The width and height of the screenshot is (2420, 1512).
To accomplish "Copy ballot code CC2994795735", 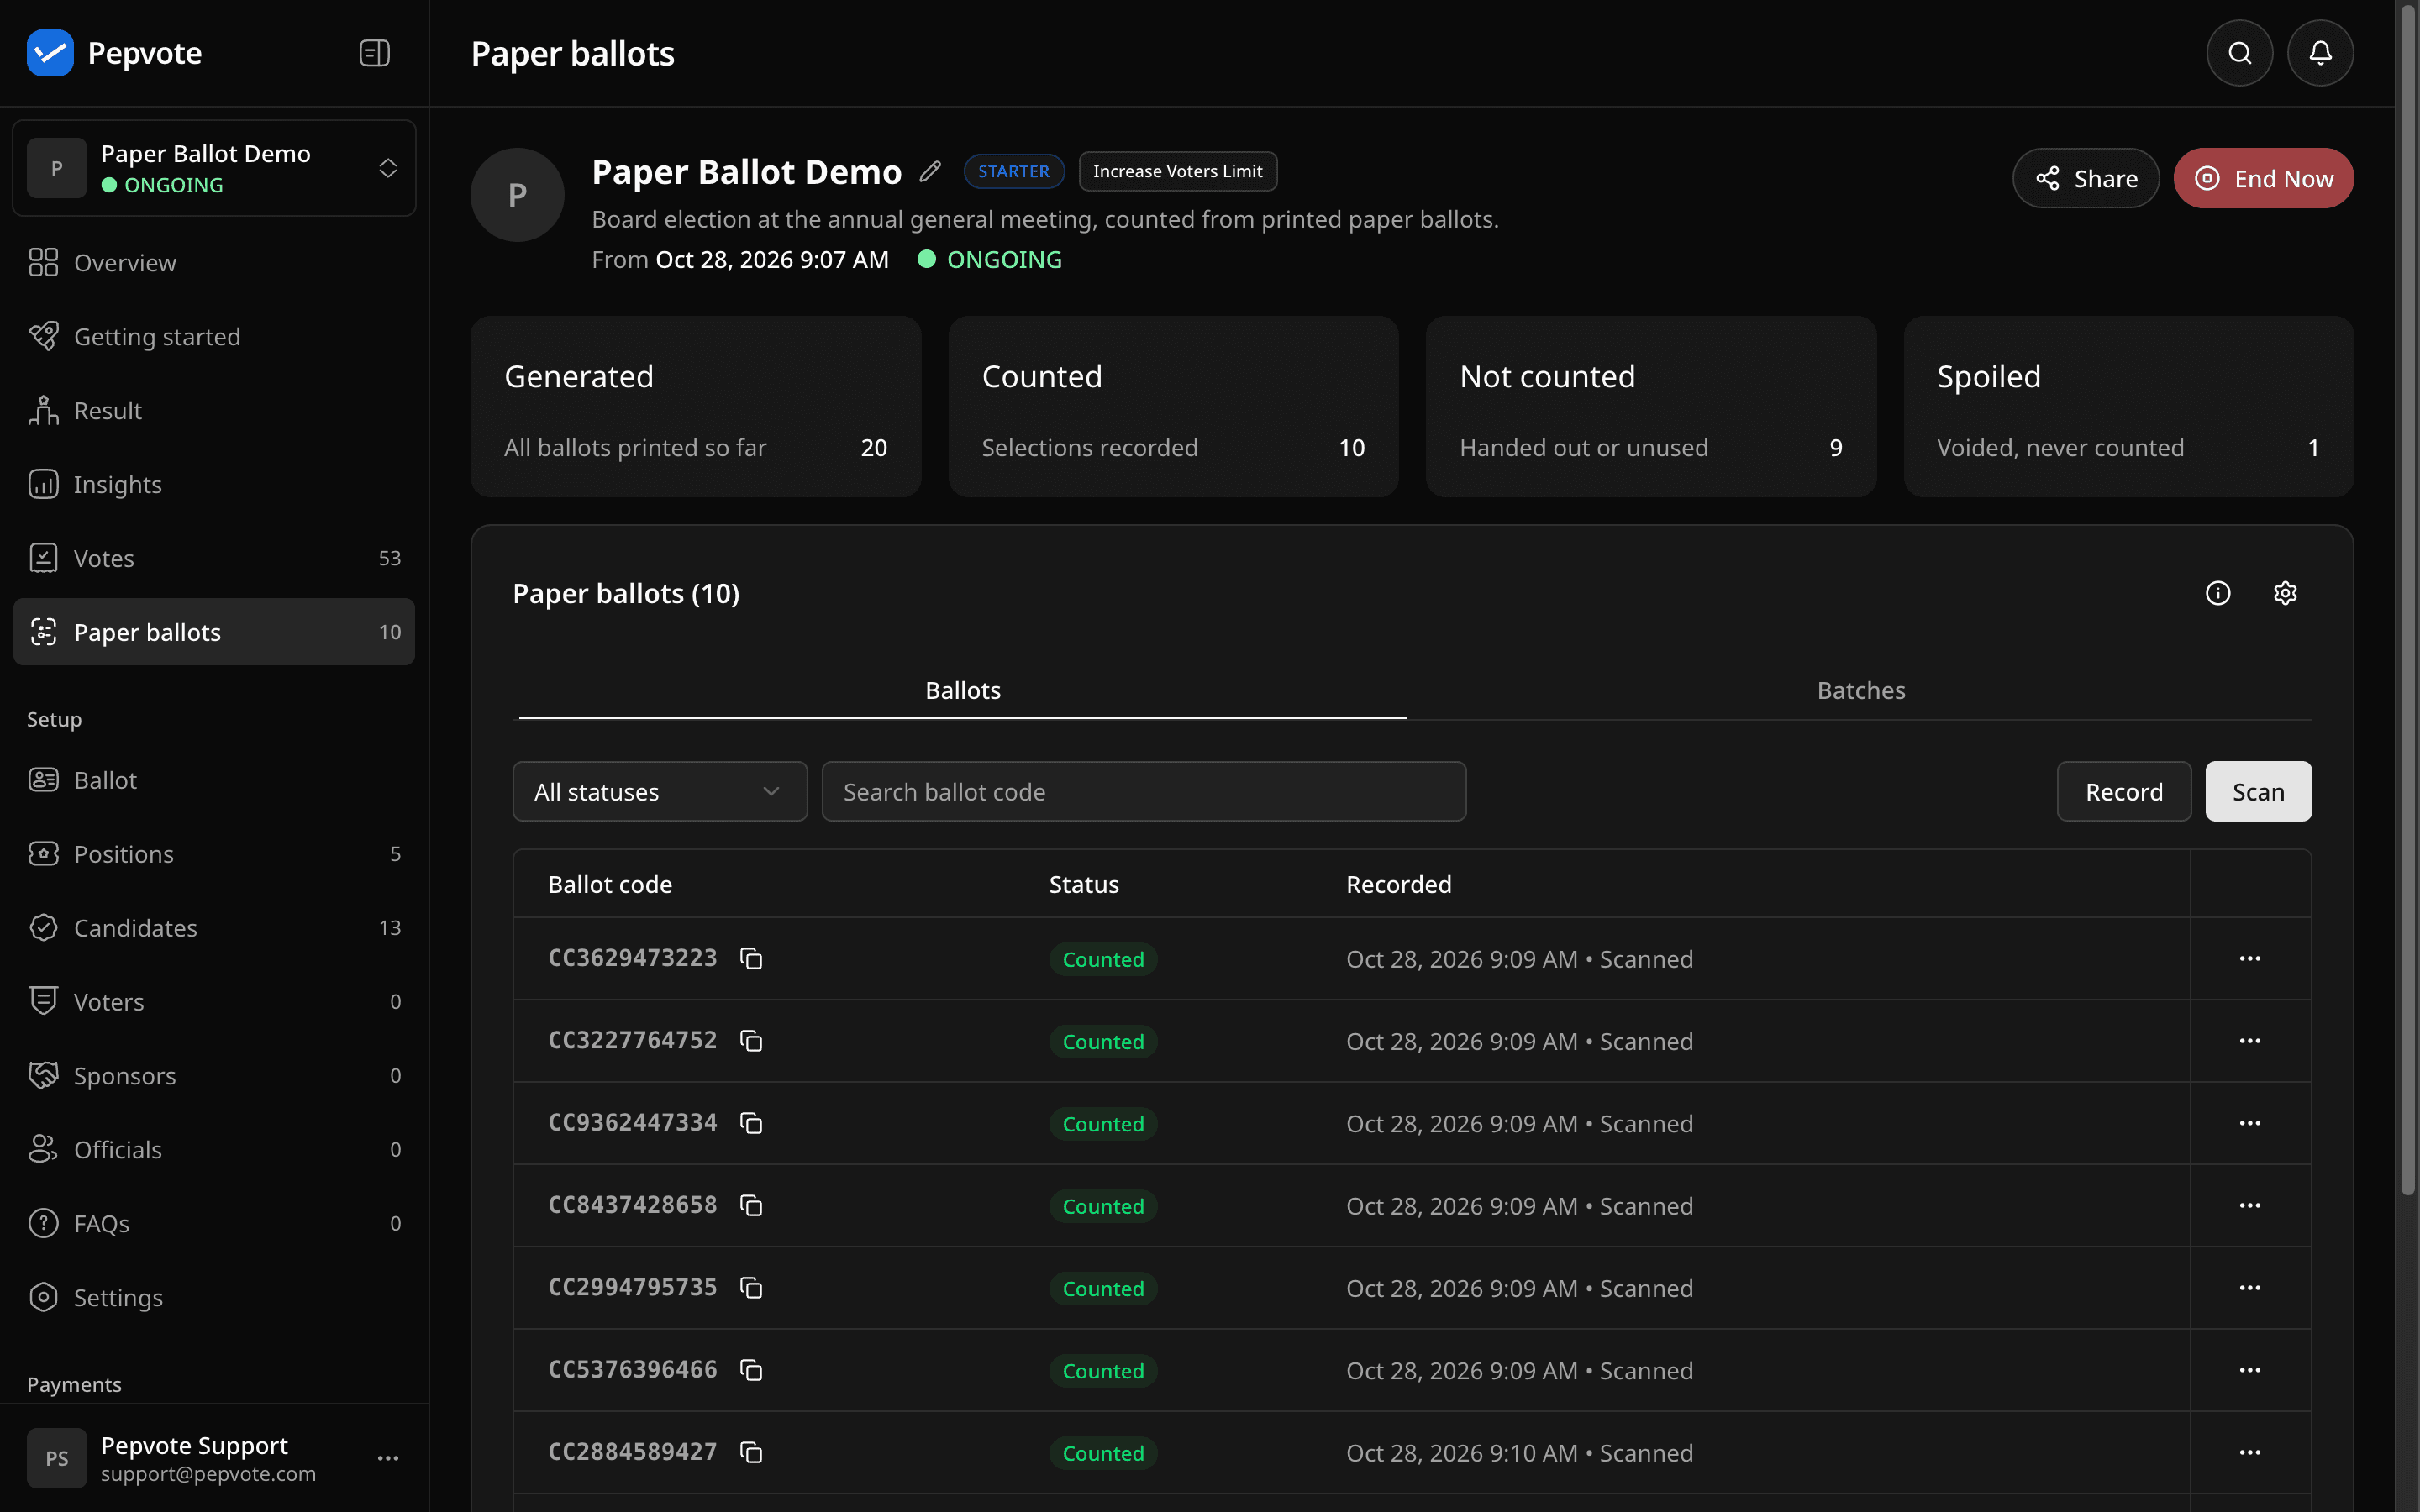I will [751, 1288].
